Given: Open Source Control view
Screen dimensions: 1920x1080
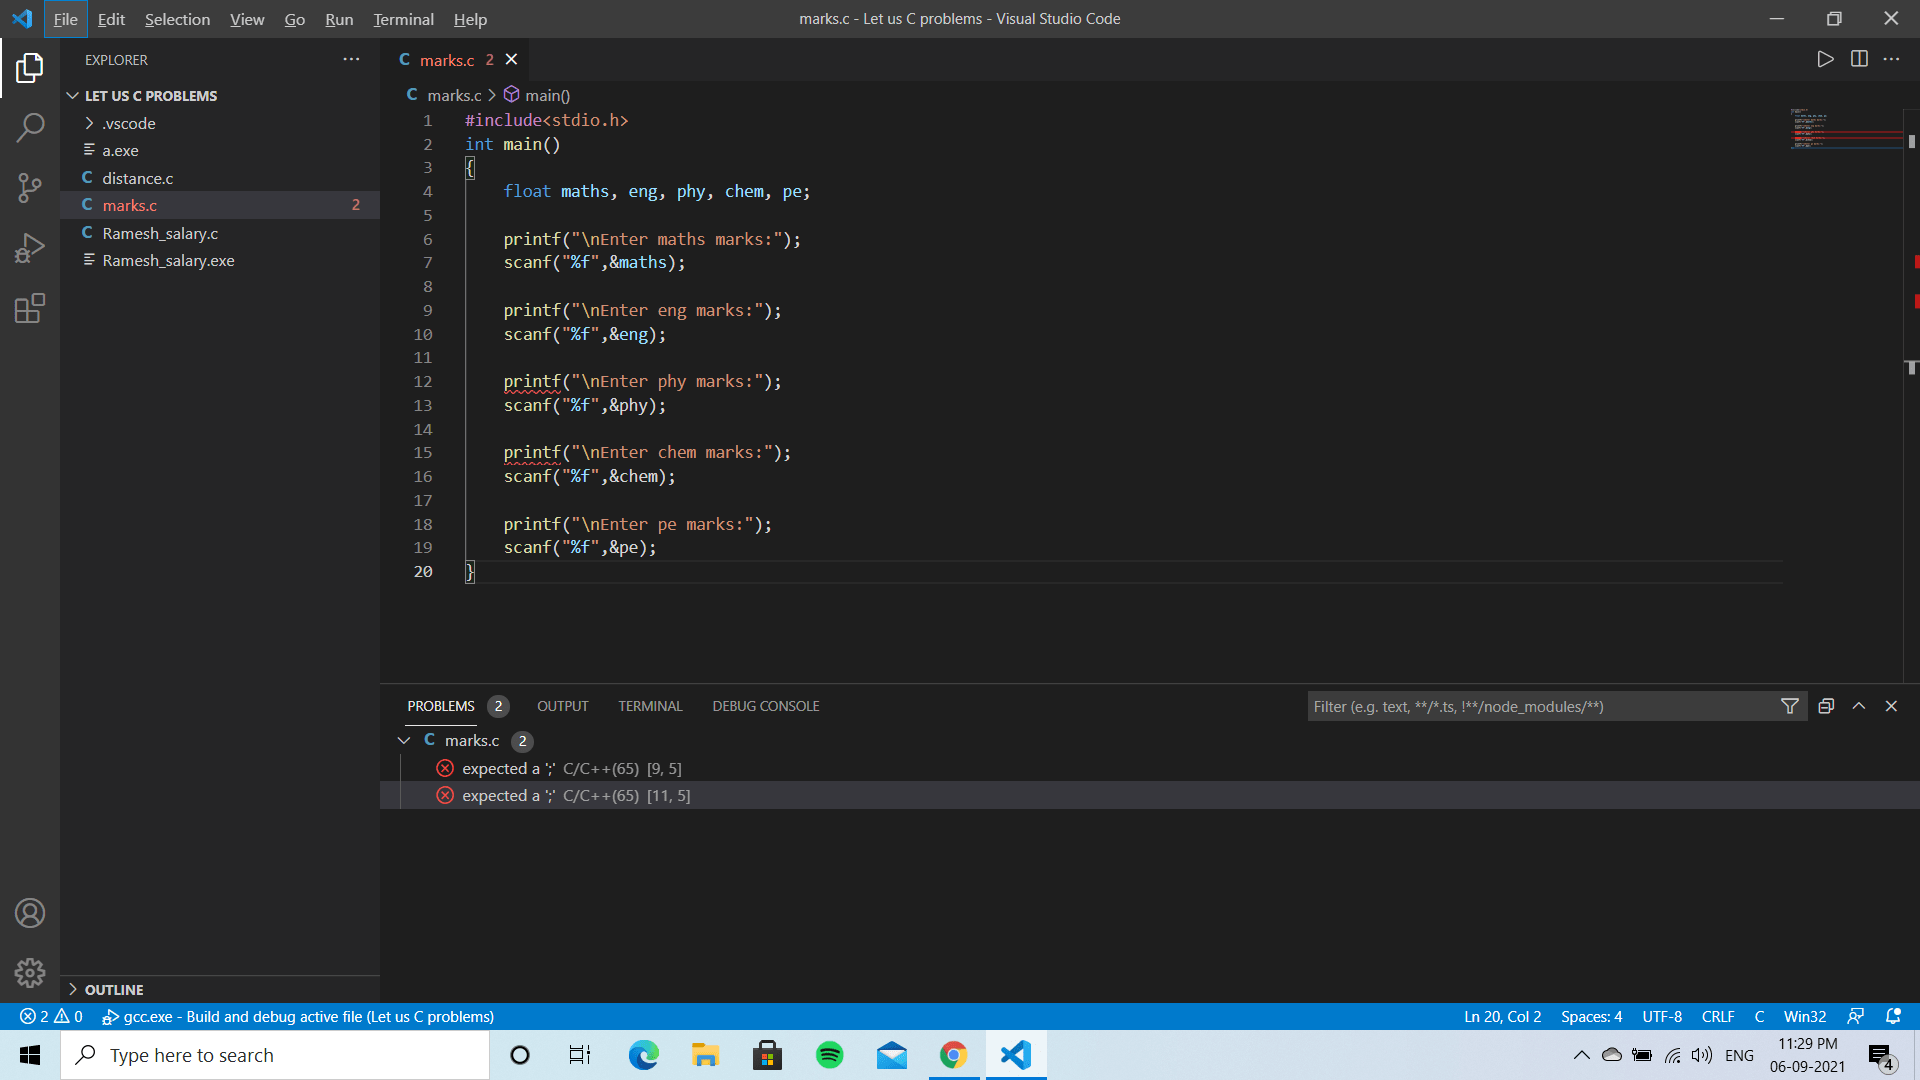Looking at the screenshot, I should pos(30,188).
